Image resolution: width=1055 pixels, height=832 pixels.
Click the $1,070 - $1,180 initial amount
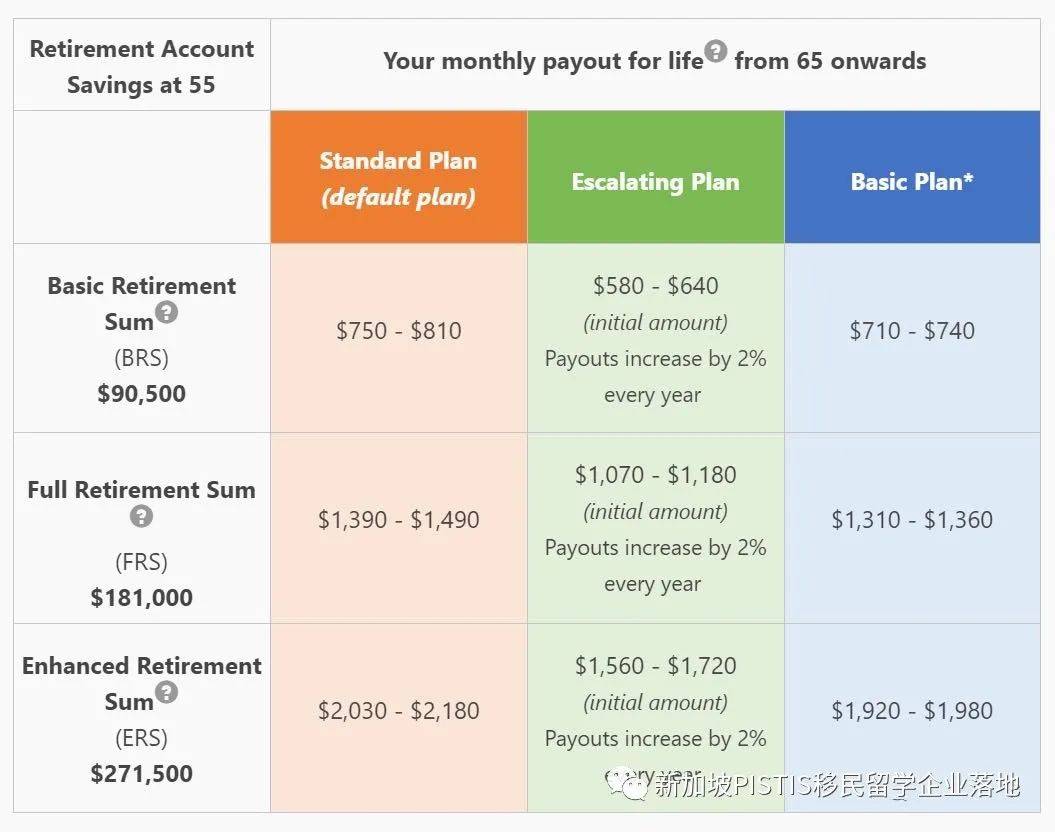pos(655,475)
